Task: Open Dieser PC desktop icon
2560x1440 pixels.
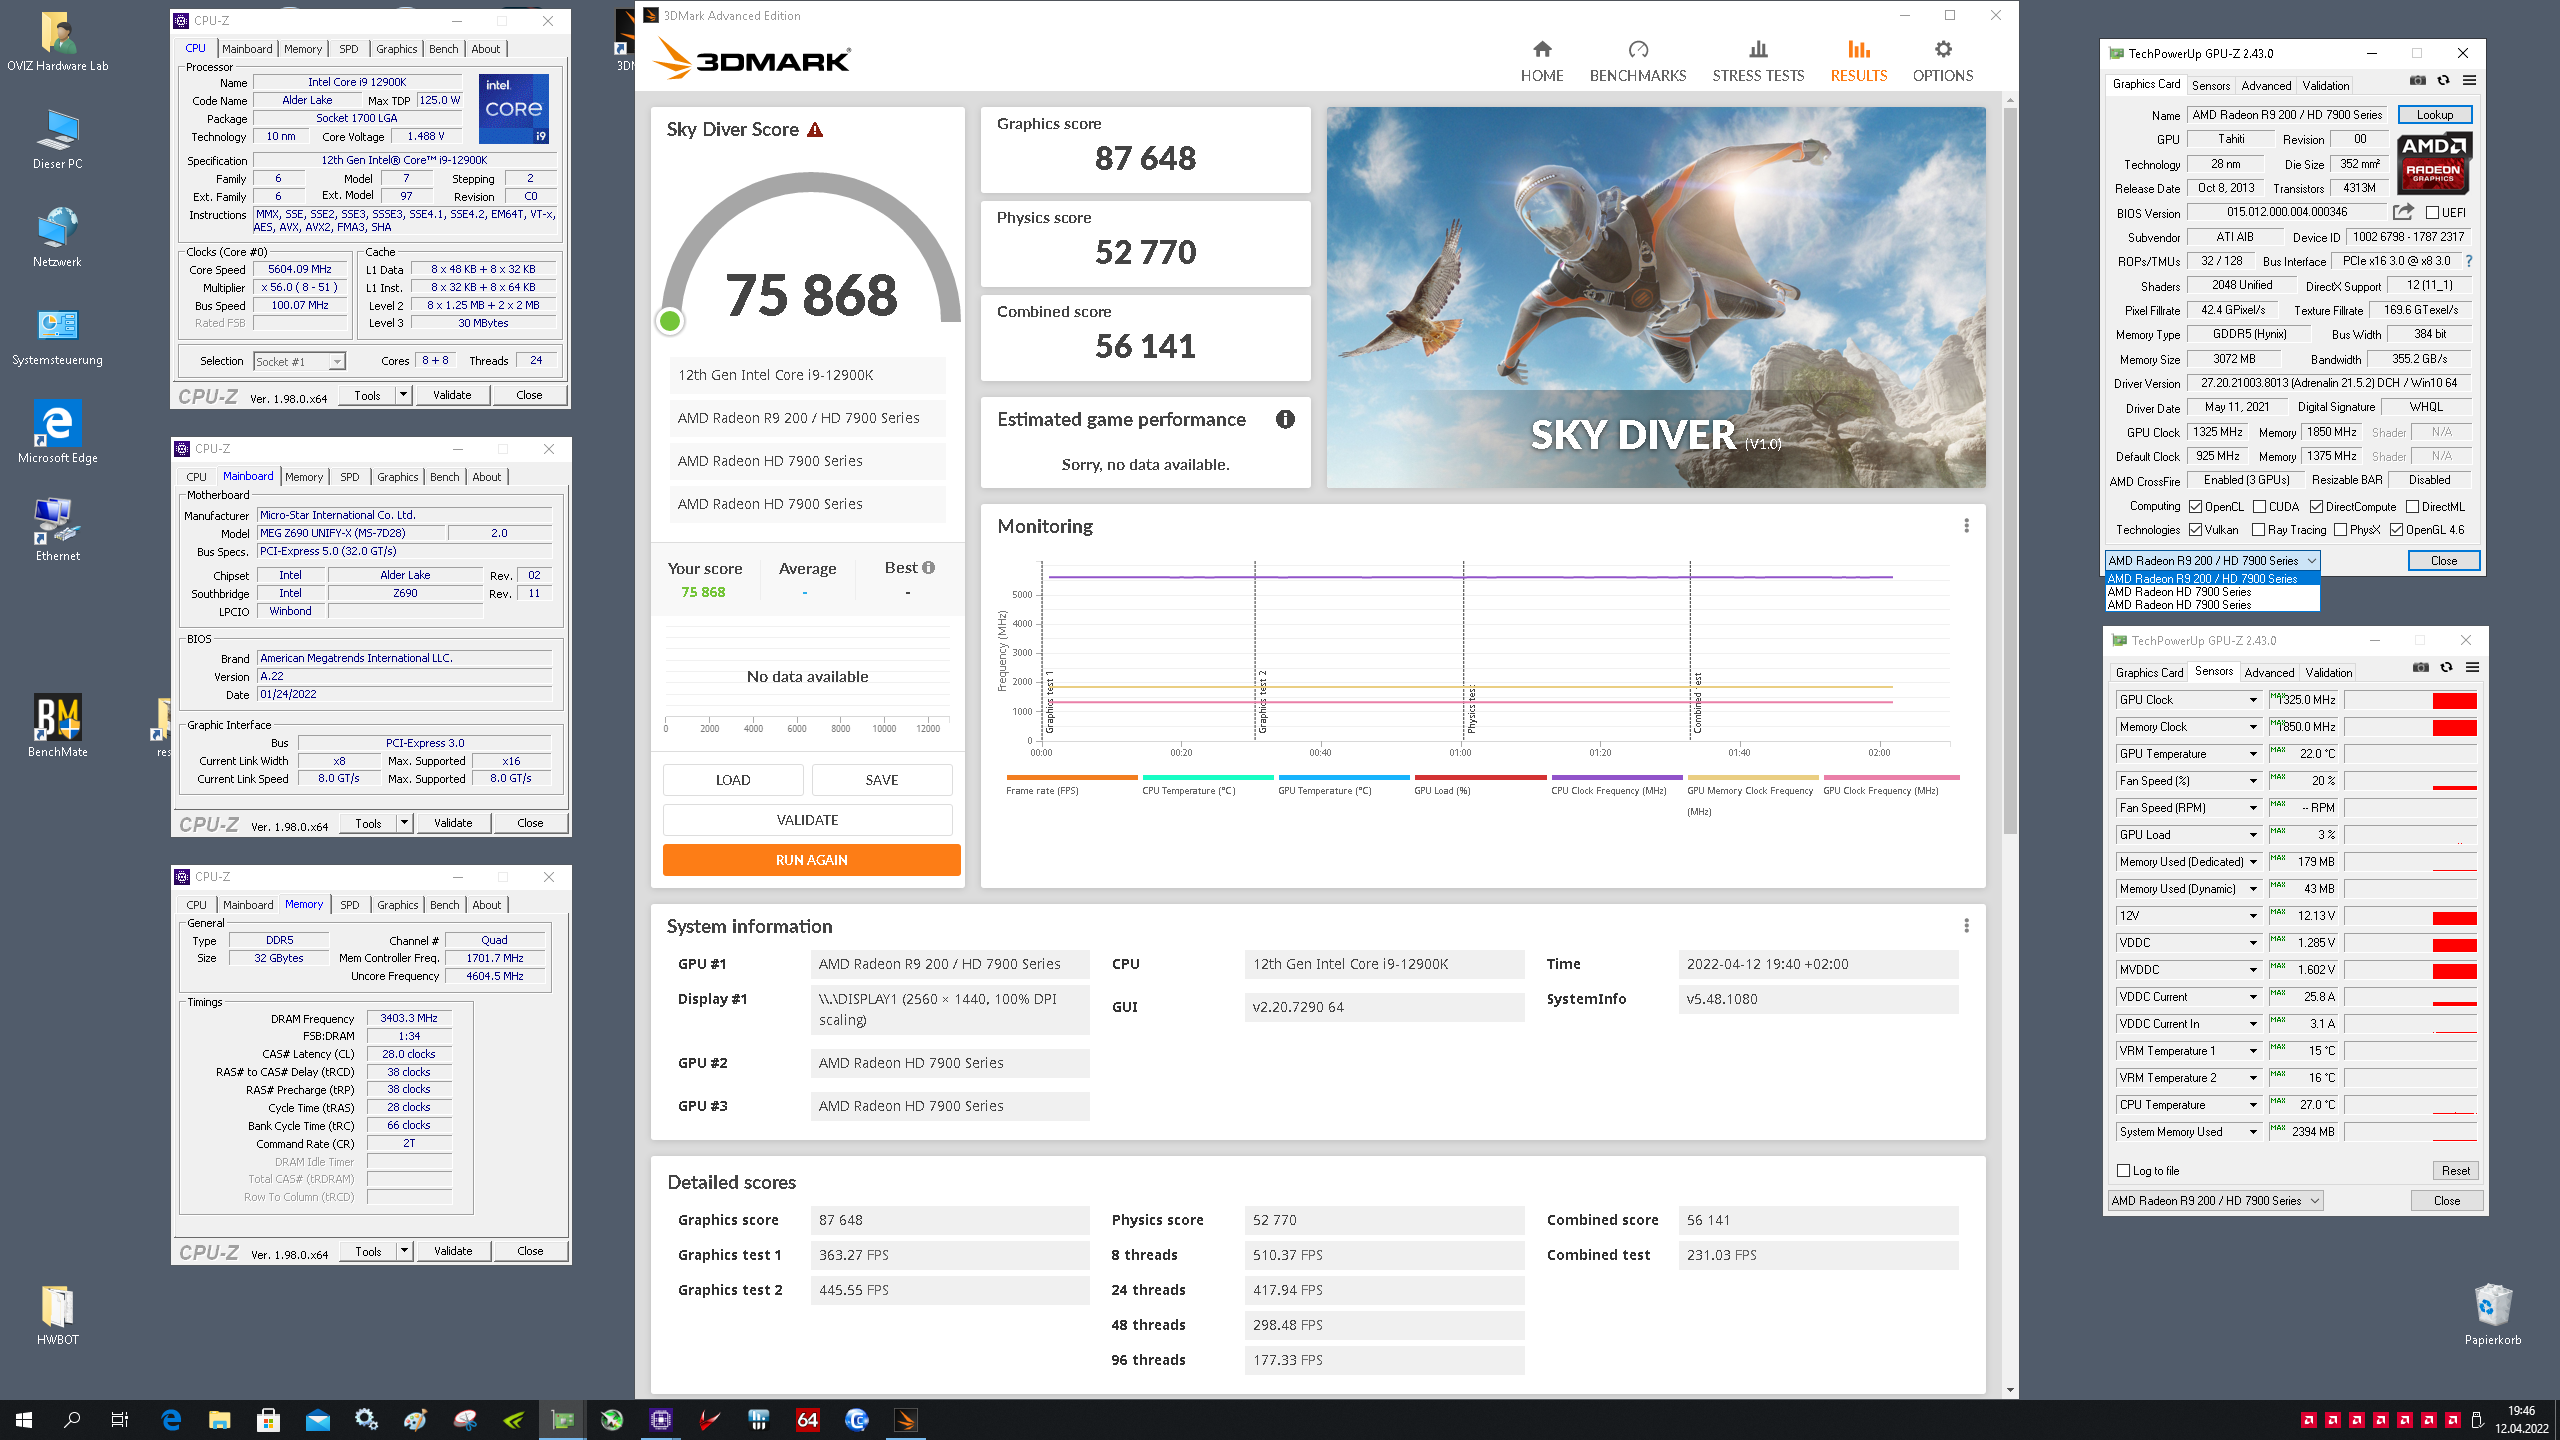Action: tap(58, 140)
